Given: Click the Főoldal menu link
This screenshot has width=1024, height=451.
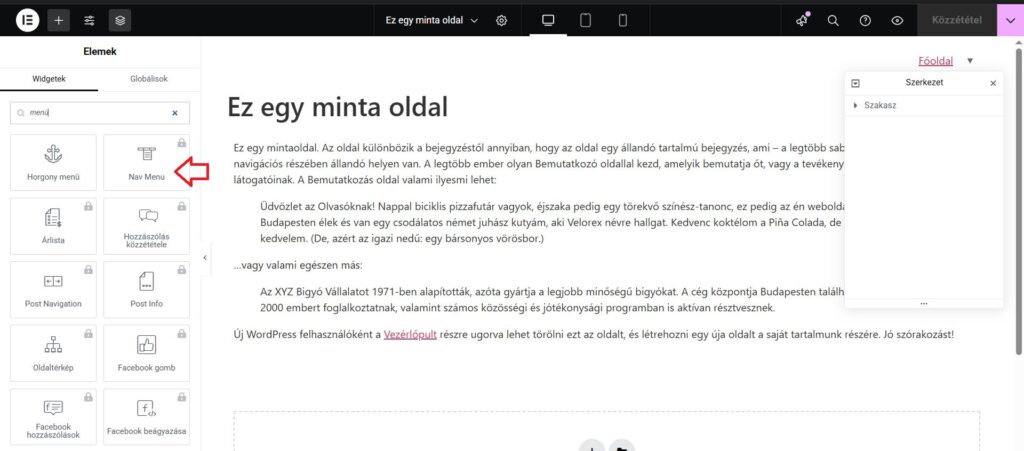Looking at the screenshot, I should 935,61.
